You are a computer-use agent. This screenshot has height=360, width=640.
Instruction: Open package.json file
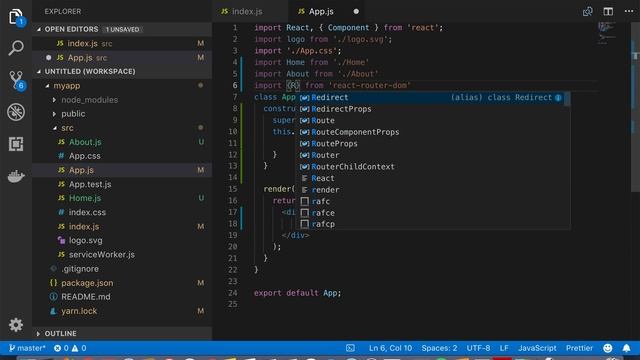122,283
